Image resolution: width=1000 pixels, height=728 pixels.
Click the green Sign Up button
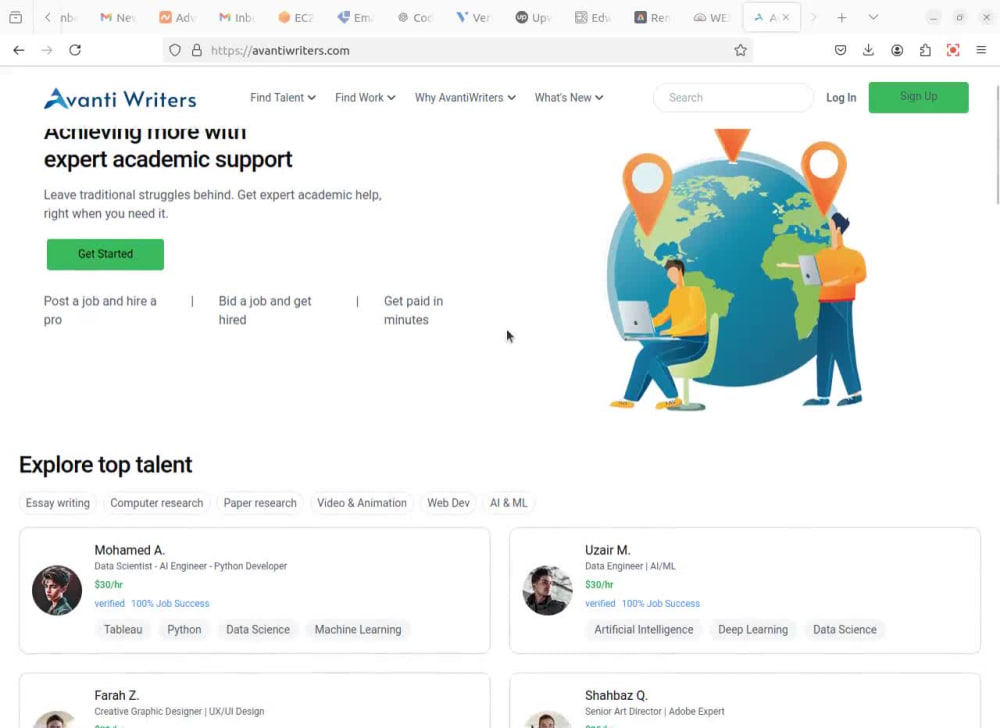point(918,98)
